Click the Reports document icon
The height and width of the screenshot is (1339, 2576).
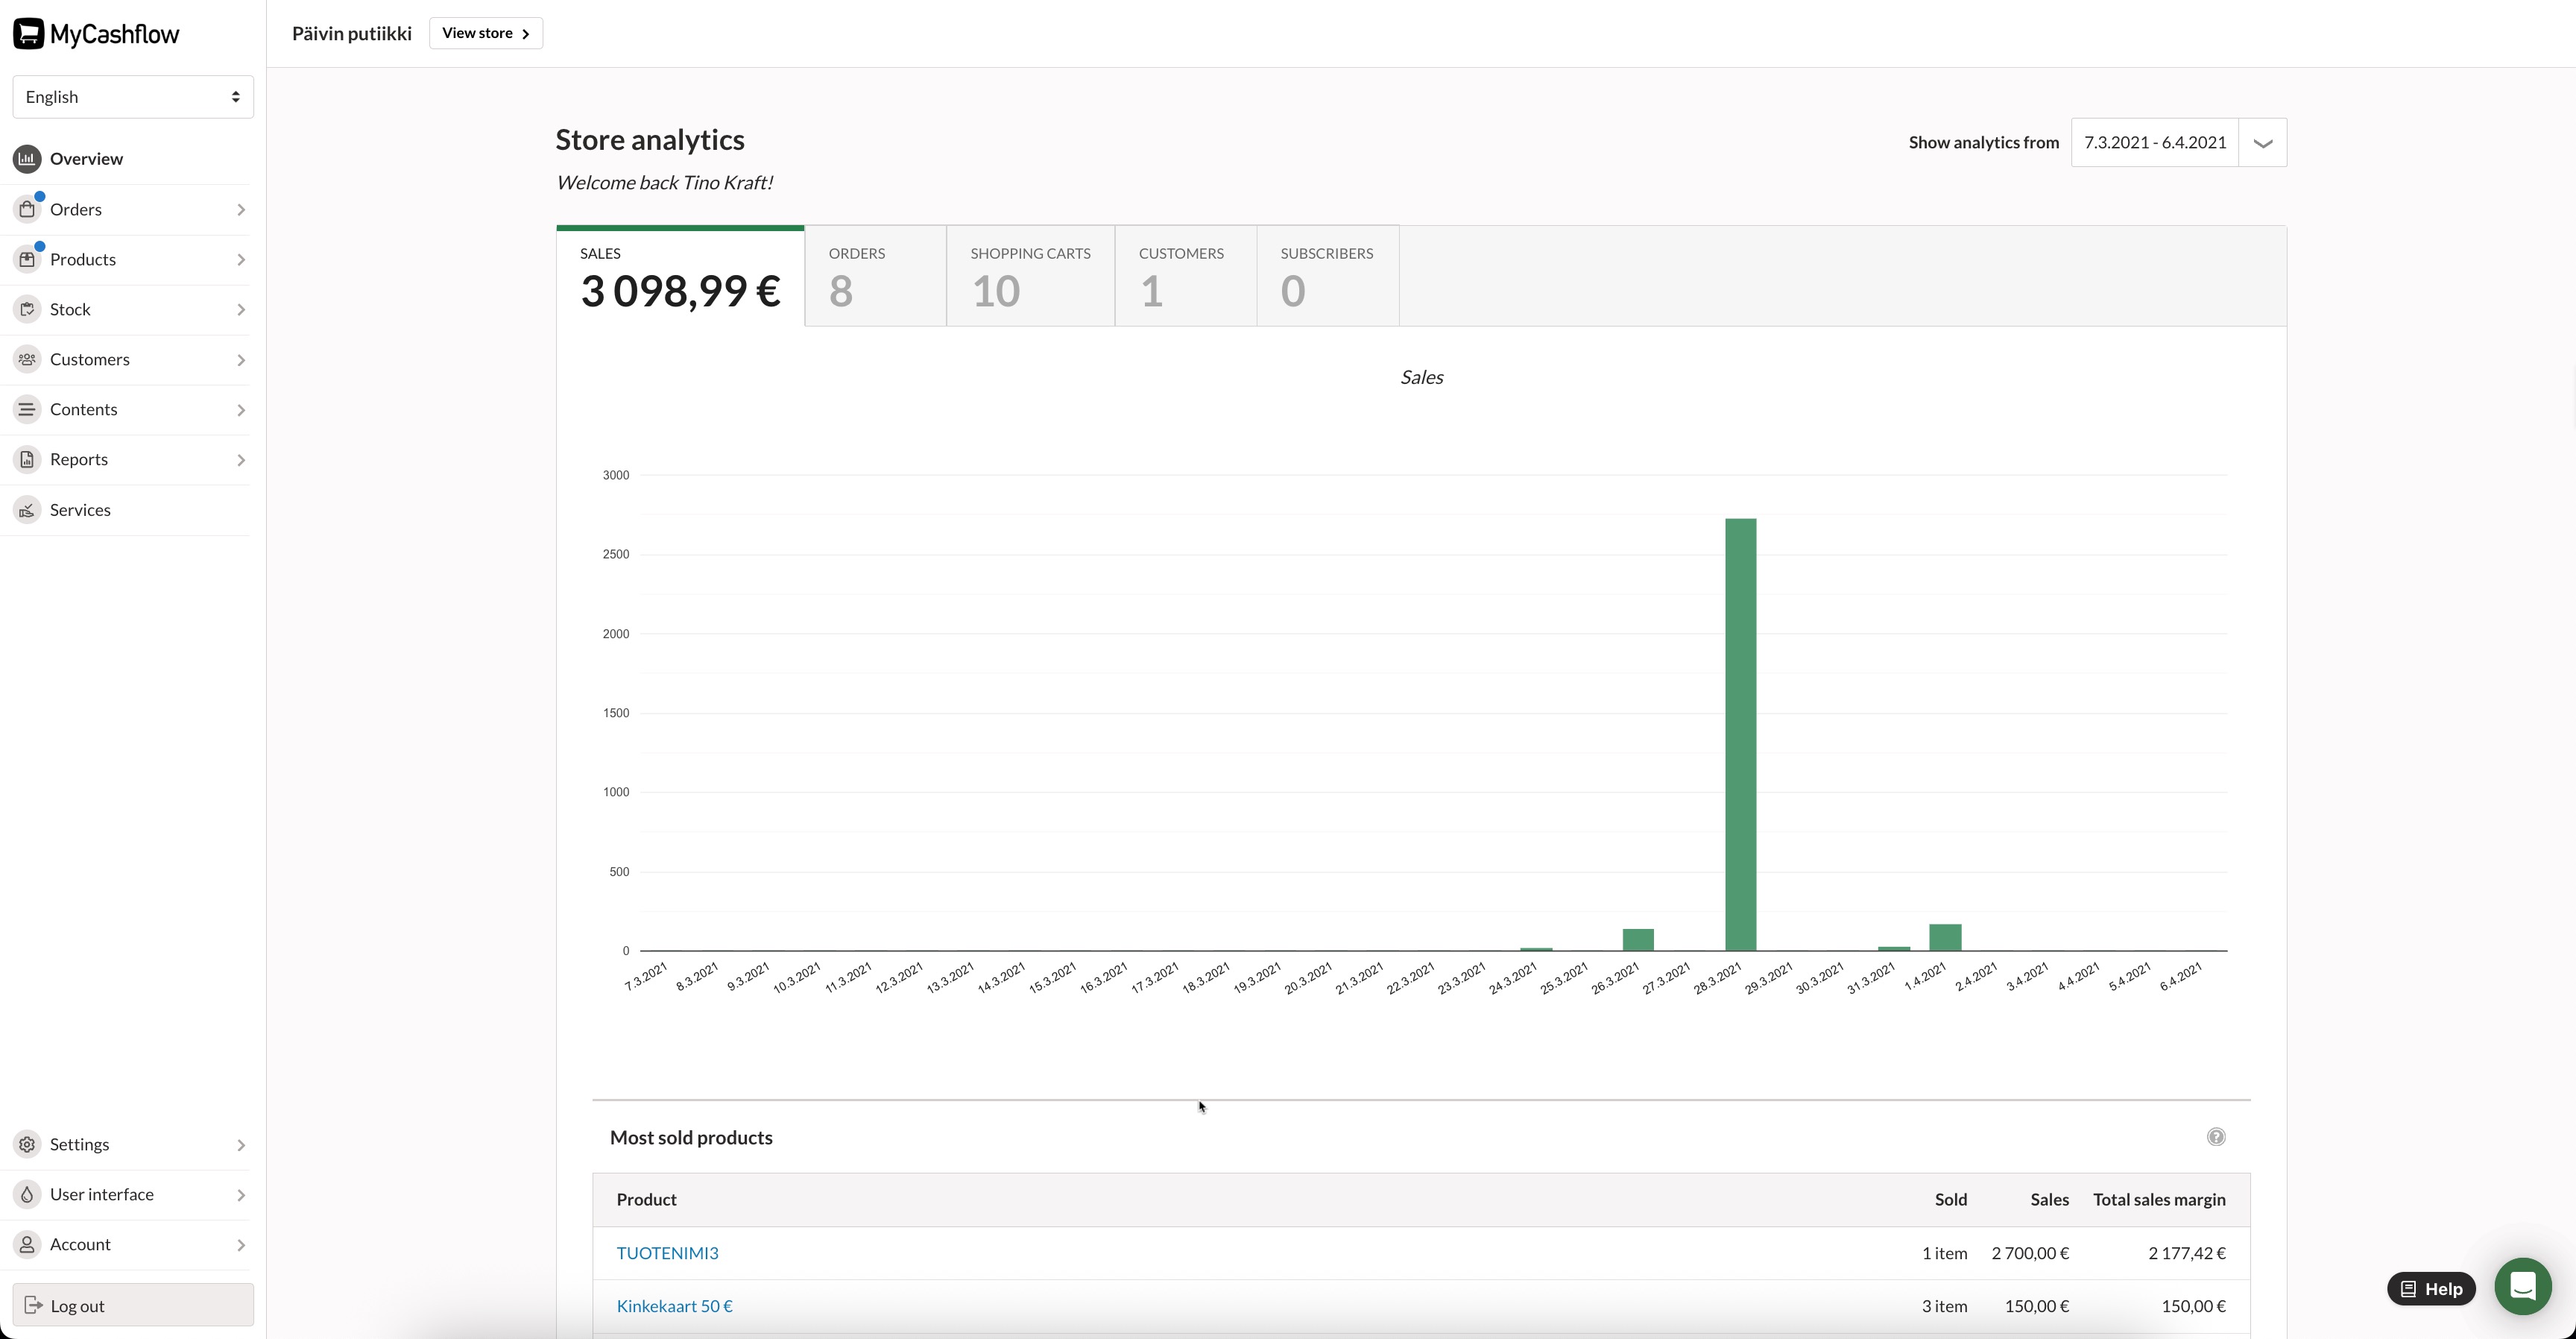pyautogui.click(x=27, y=459)
